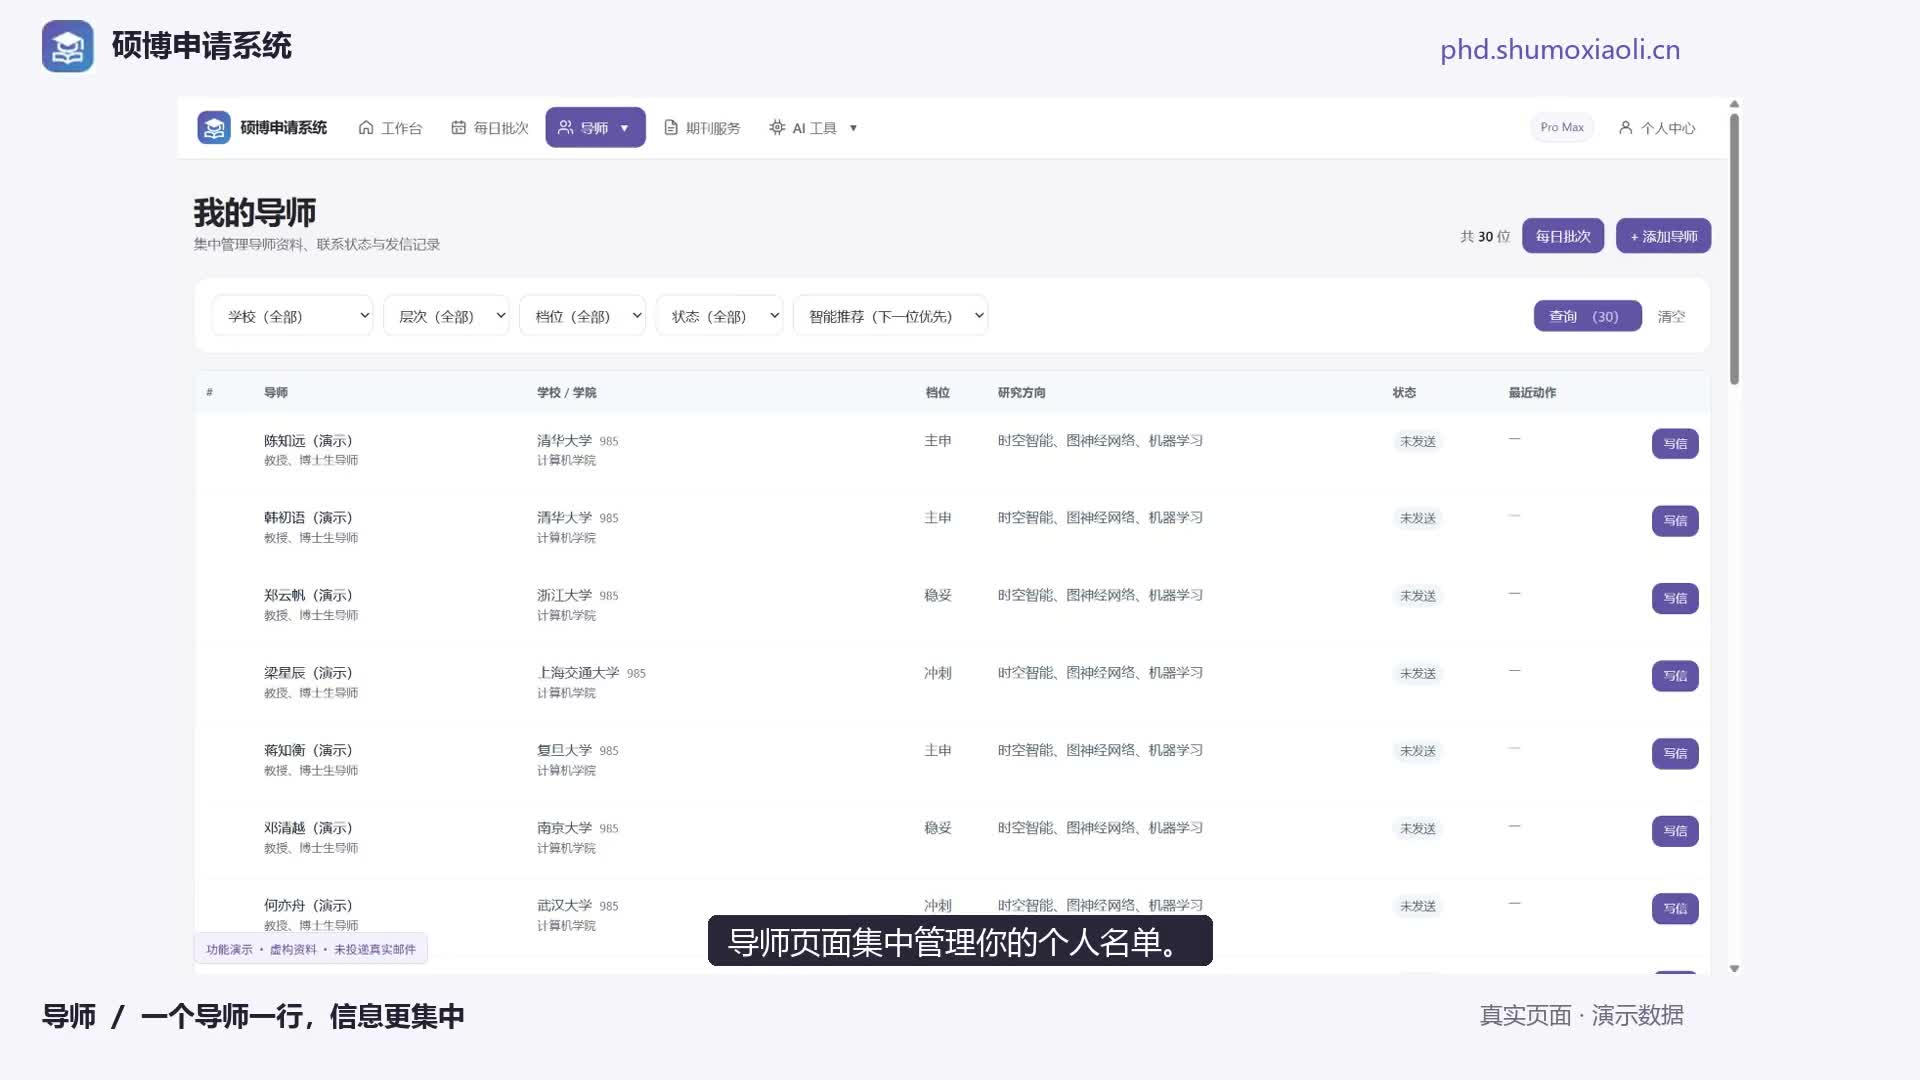Image resolution: width=1920 pixels, height=1080 pixels.
Task: Click 写信 for 何亦舟
Action: pyautogui.click(x=1675, y=908)
